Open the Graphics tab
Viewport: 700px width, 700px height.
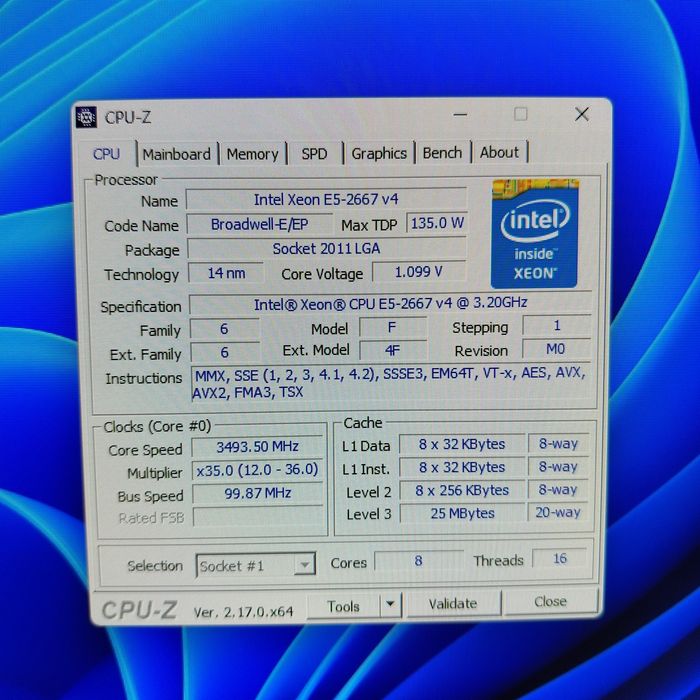click(379, 153)
